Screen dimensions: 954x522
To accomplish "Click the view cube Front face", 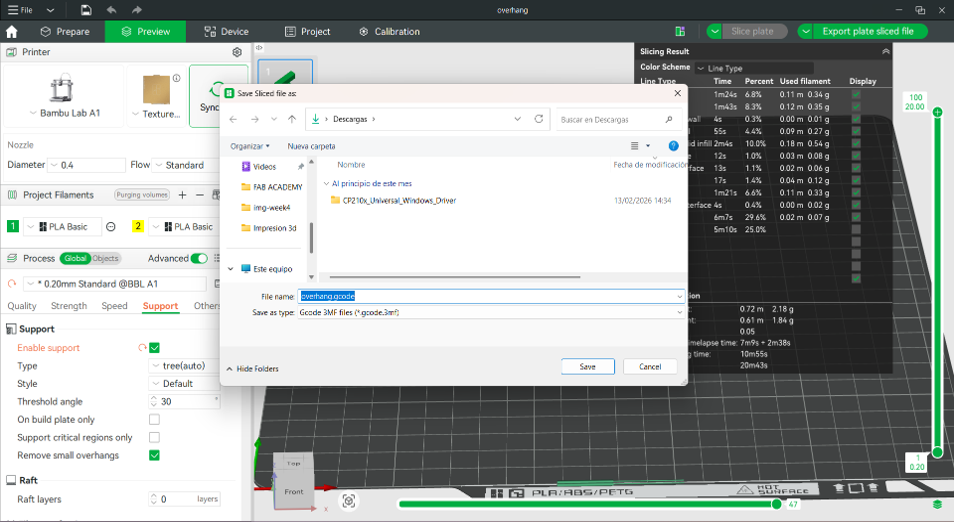I will click(294, 492).
